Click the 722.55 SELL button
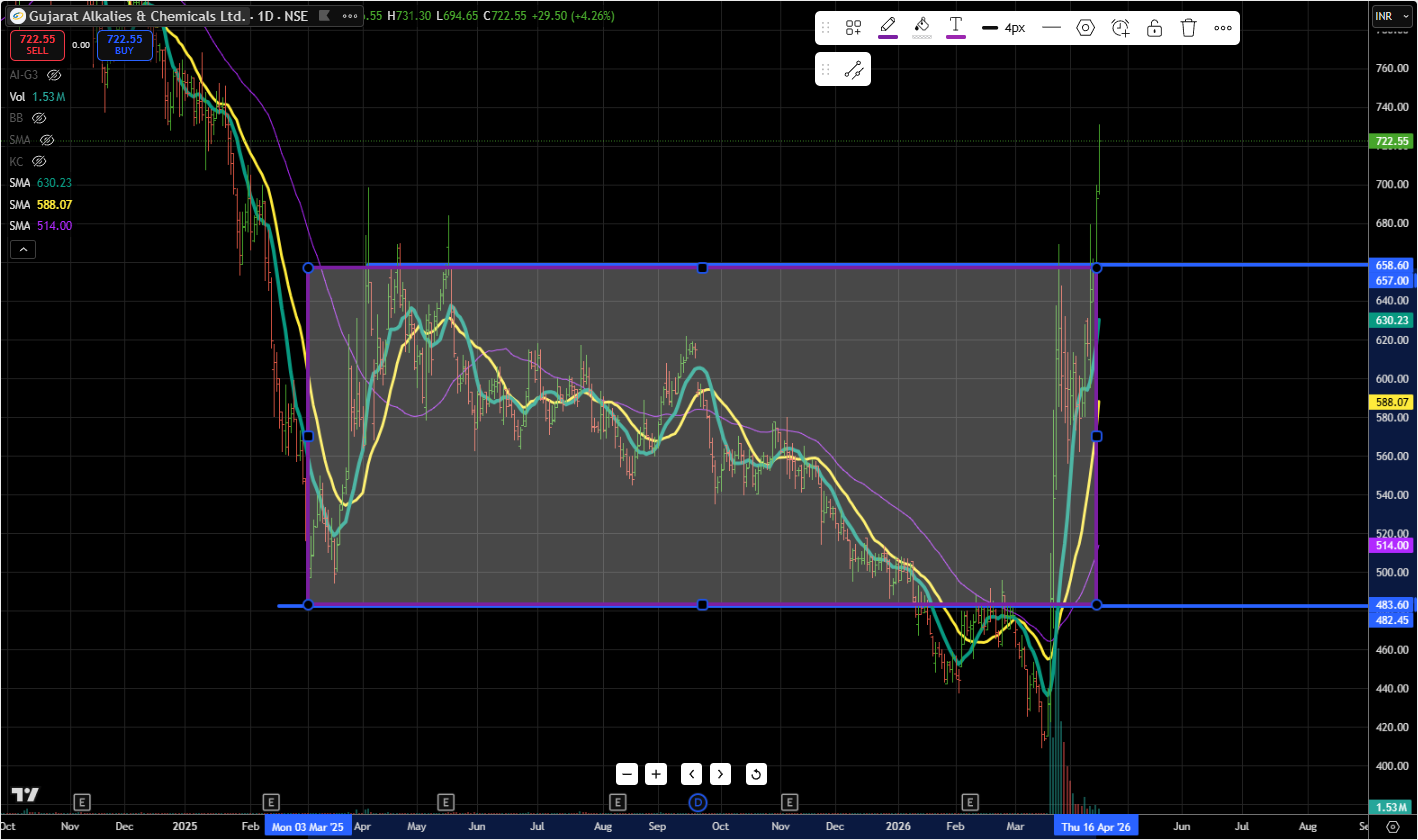 tap(37, 44)
